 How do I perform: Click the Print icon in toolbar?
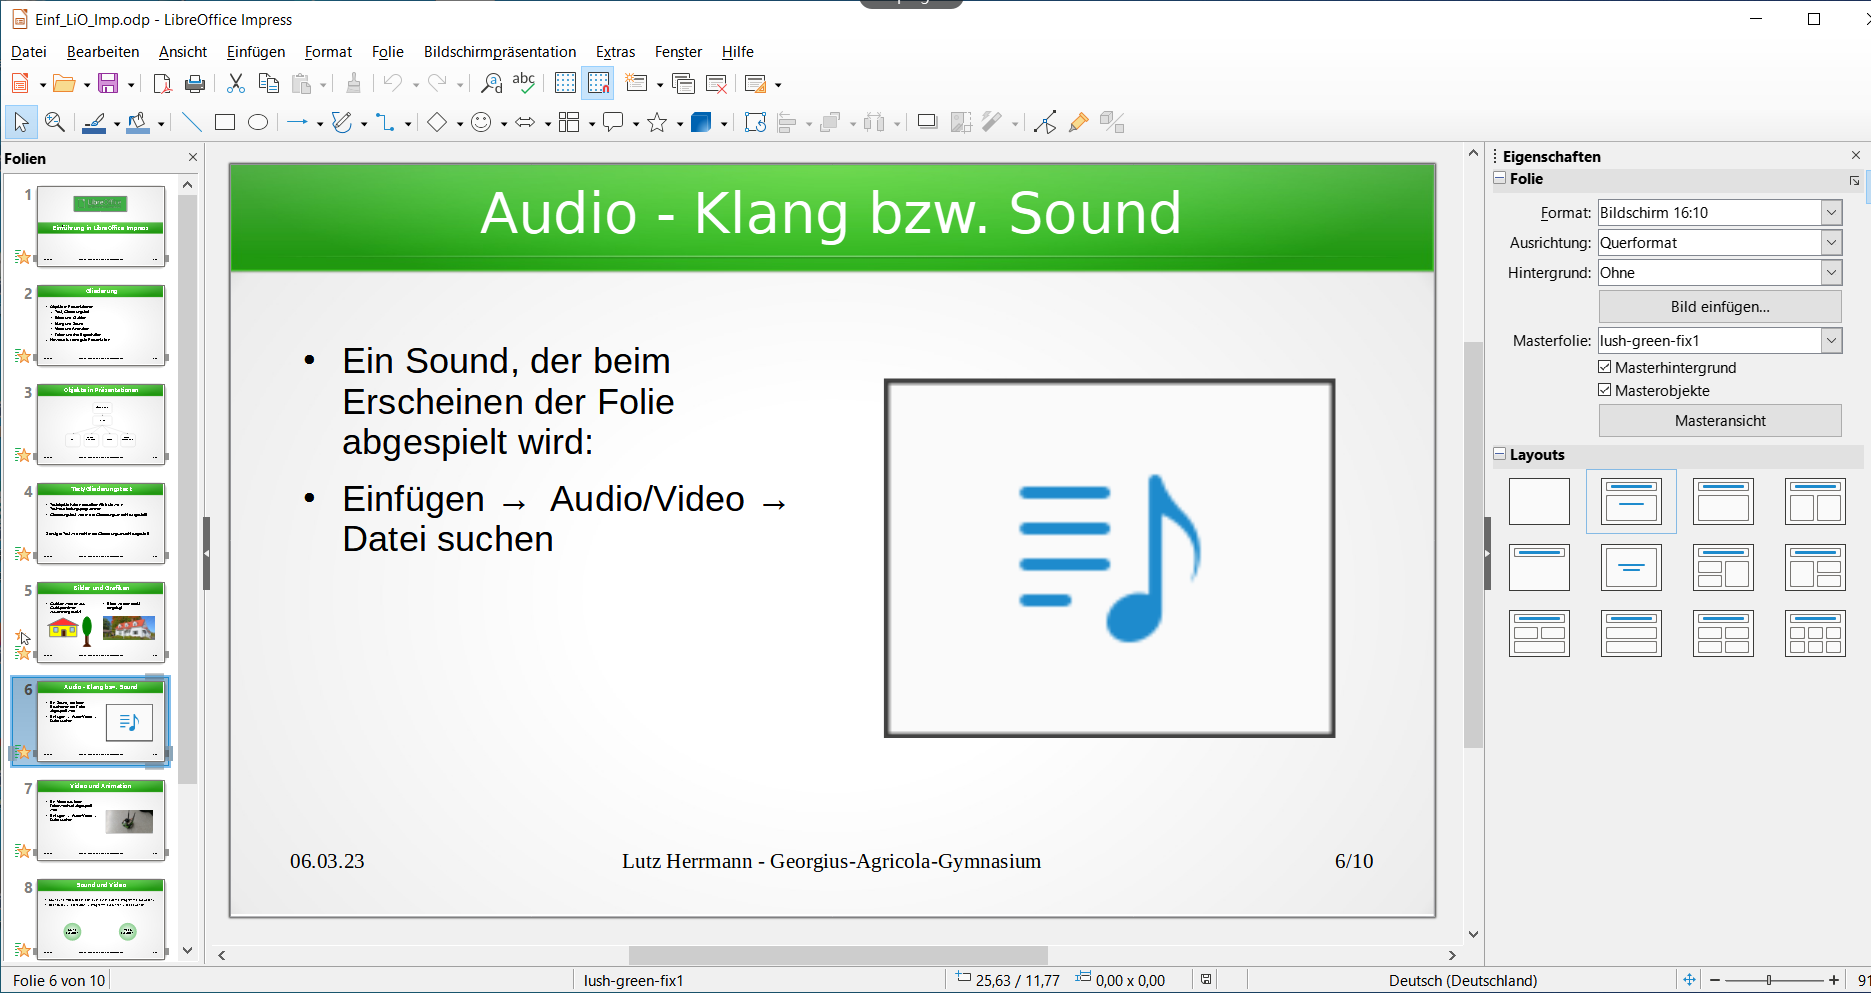(195, 84)
